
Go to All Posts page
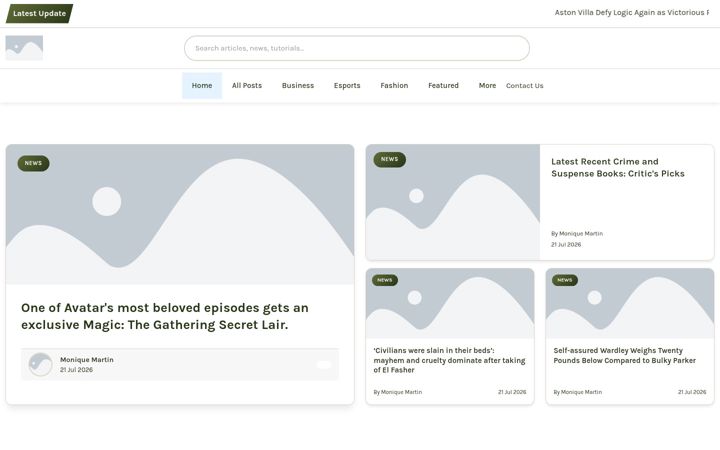coord(247,85)
